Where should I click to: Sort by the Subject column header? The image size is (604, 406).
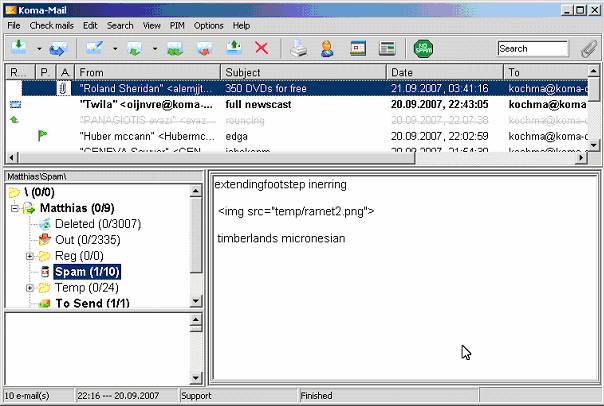[x=304, y=72]
